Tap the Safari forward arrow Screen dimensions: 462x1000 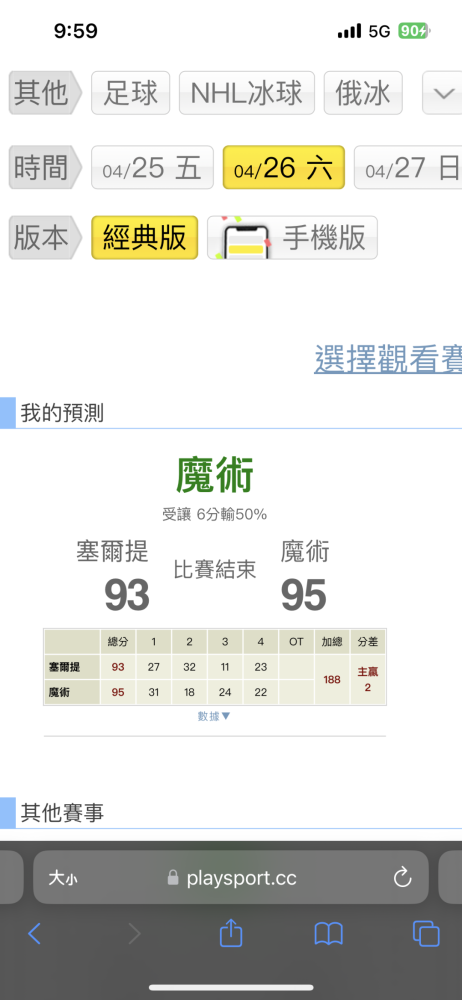(134, 934)
